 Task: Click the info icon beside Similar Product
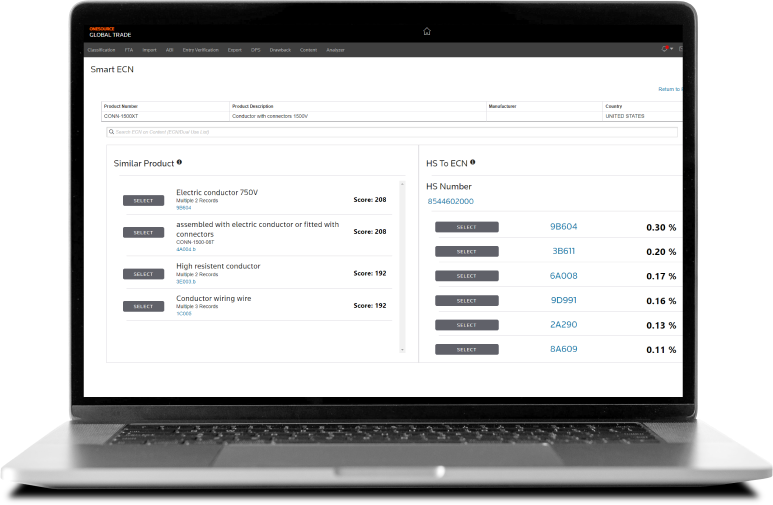point(179,162)
